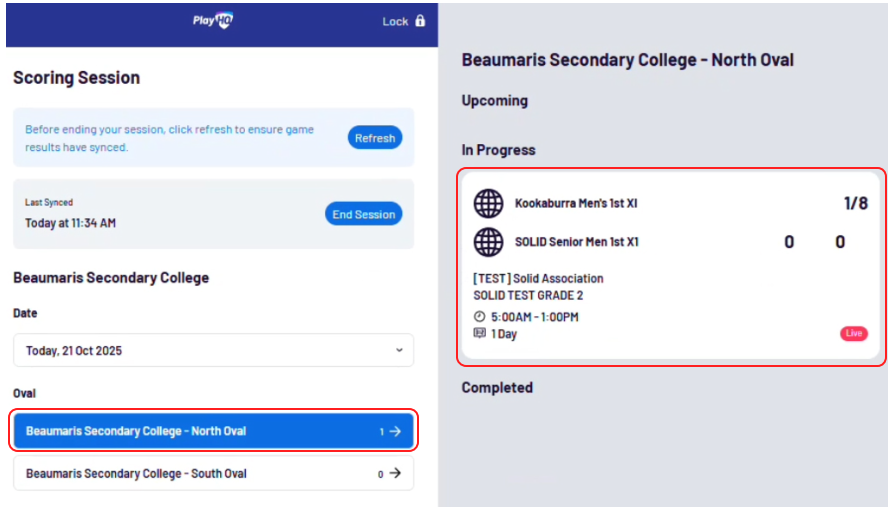Click the 1 Day match format icon
893x512 pixels.
coord(479,334)
